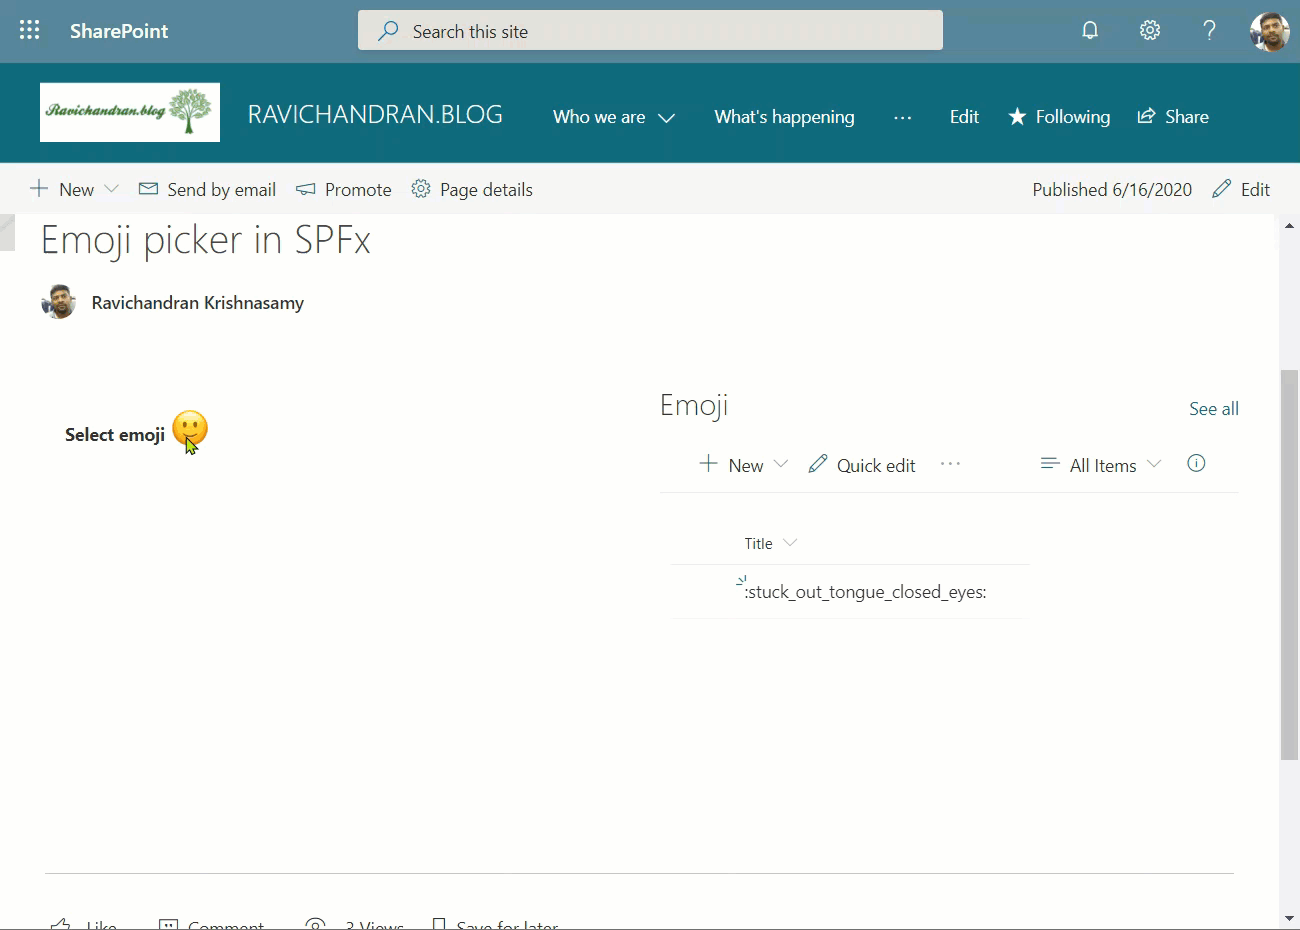Click the Ravichandran.blog site logo
The width and height of the screenshot is (1300, 930).
pos(130,112)
